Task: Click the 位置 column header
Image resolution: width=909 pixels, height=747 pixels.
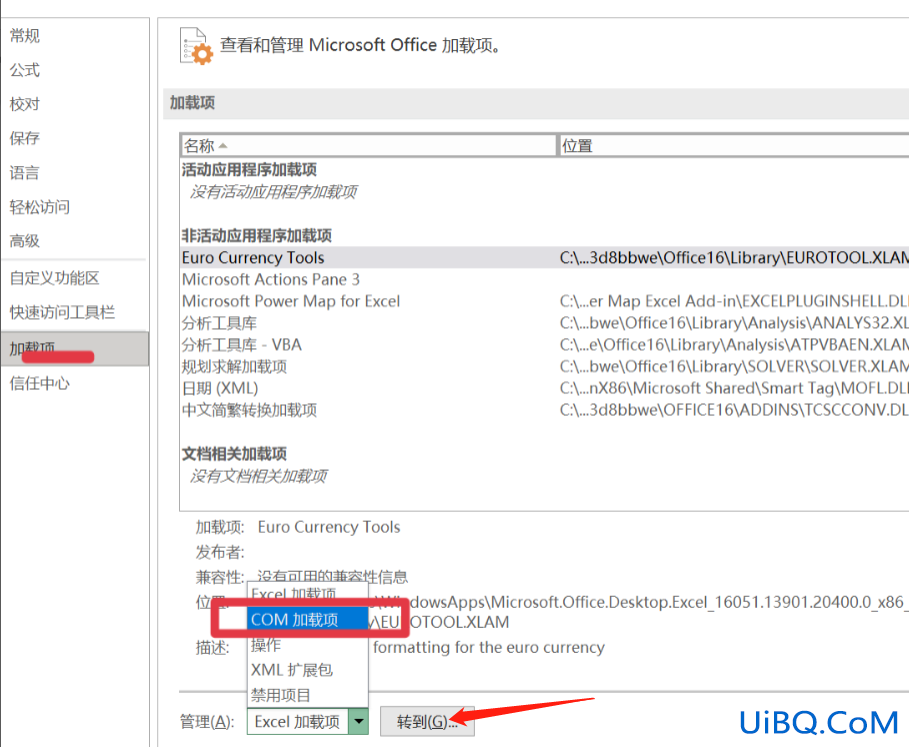Action: click(x=733, y=145)
